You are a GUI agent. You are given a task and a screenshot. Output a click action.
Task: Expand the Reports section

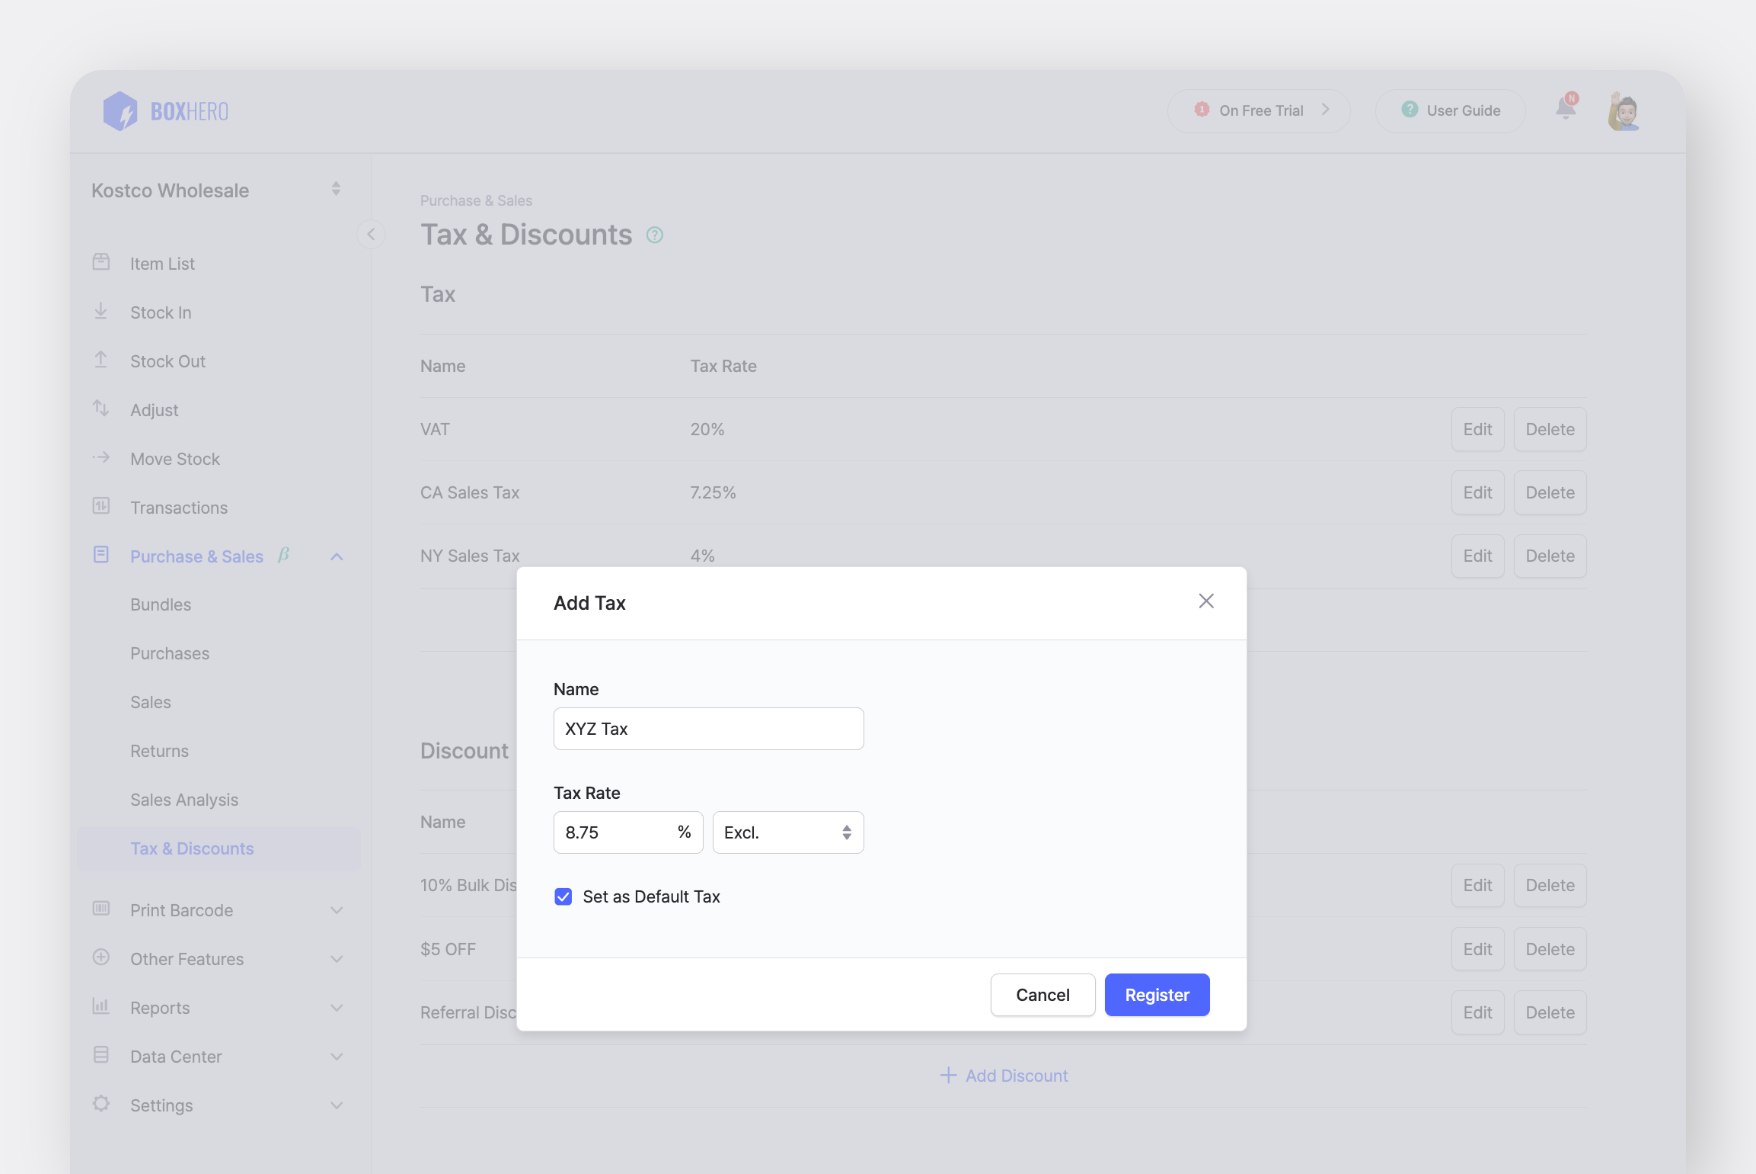pyautogui.click(x=158, y=1007)
